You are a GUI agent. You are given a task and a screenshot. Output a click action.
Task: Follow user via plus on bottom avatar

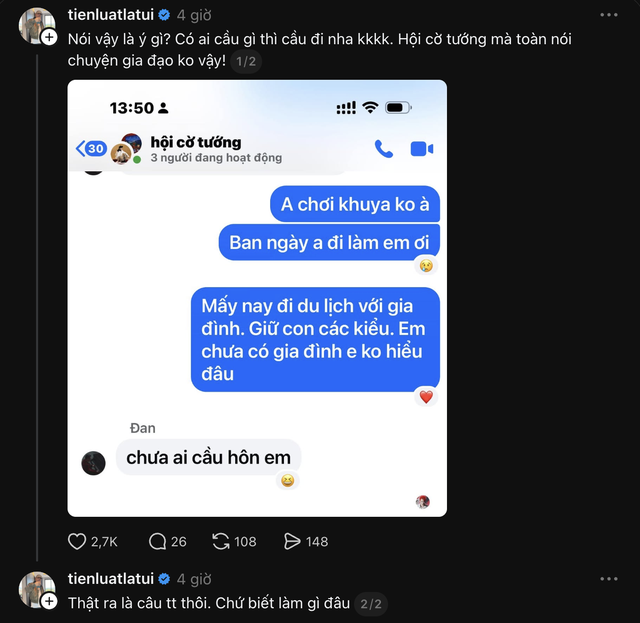pyautogui.click(x=49, y=601)
